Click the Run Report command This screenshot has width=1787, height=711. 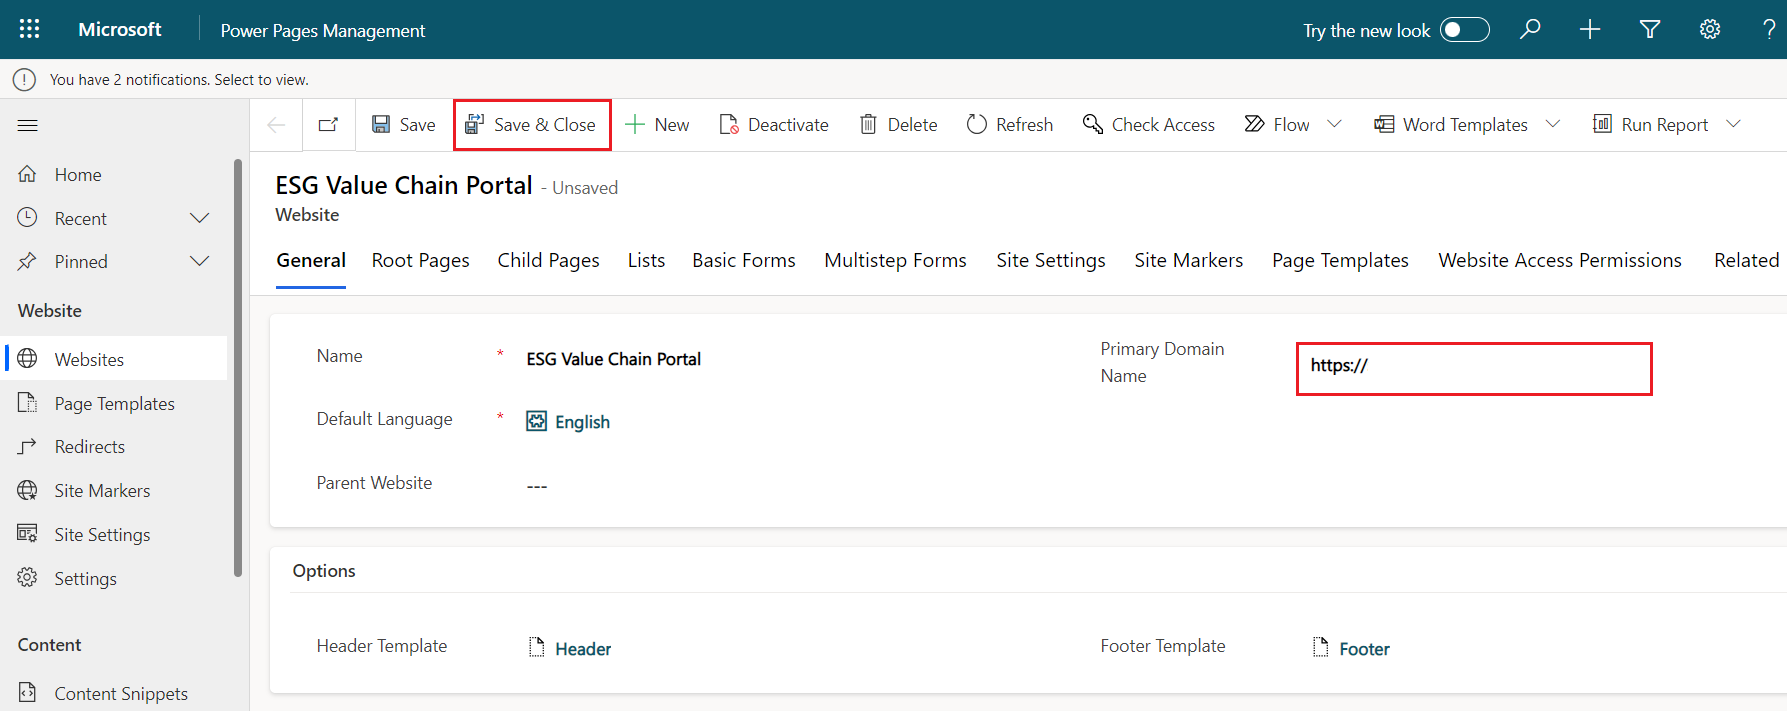pyautogui.click(x=1651, y=125)
